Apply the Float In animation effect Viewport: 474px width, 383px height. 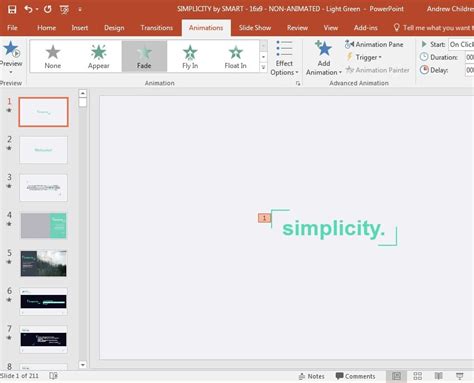(235, 56)
